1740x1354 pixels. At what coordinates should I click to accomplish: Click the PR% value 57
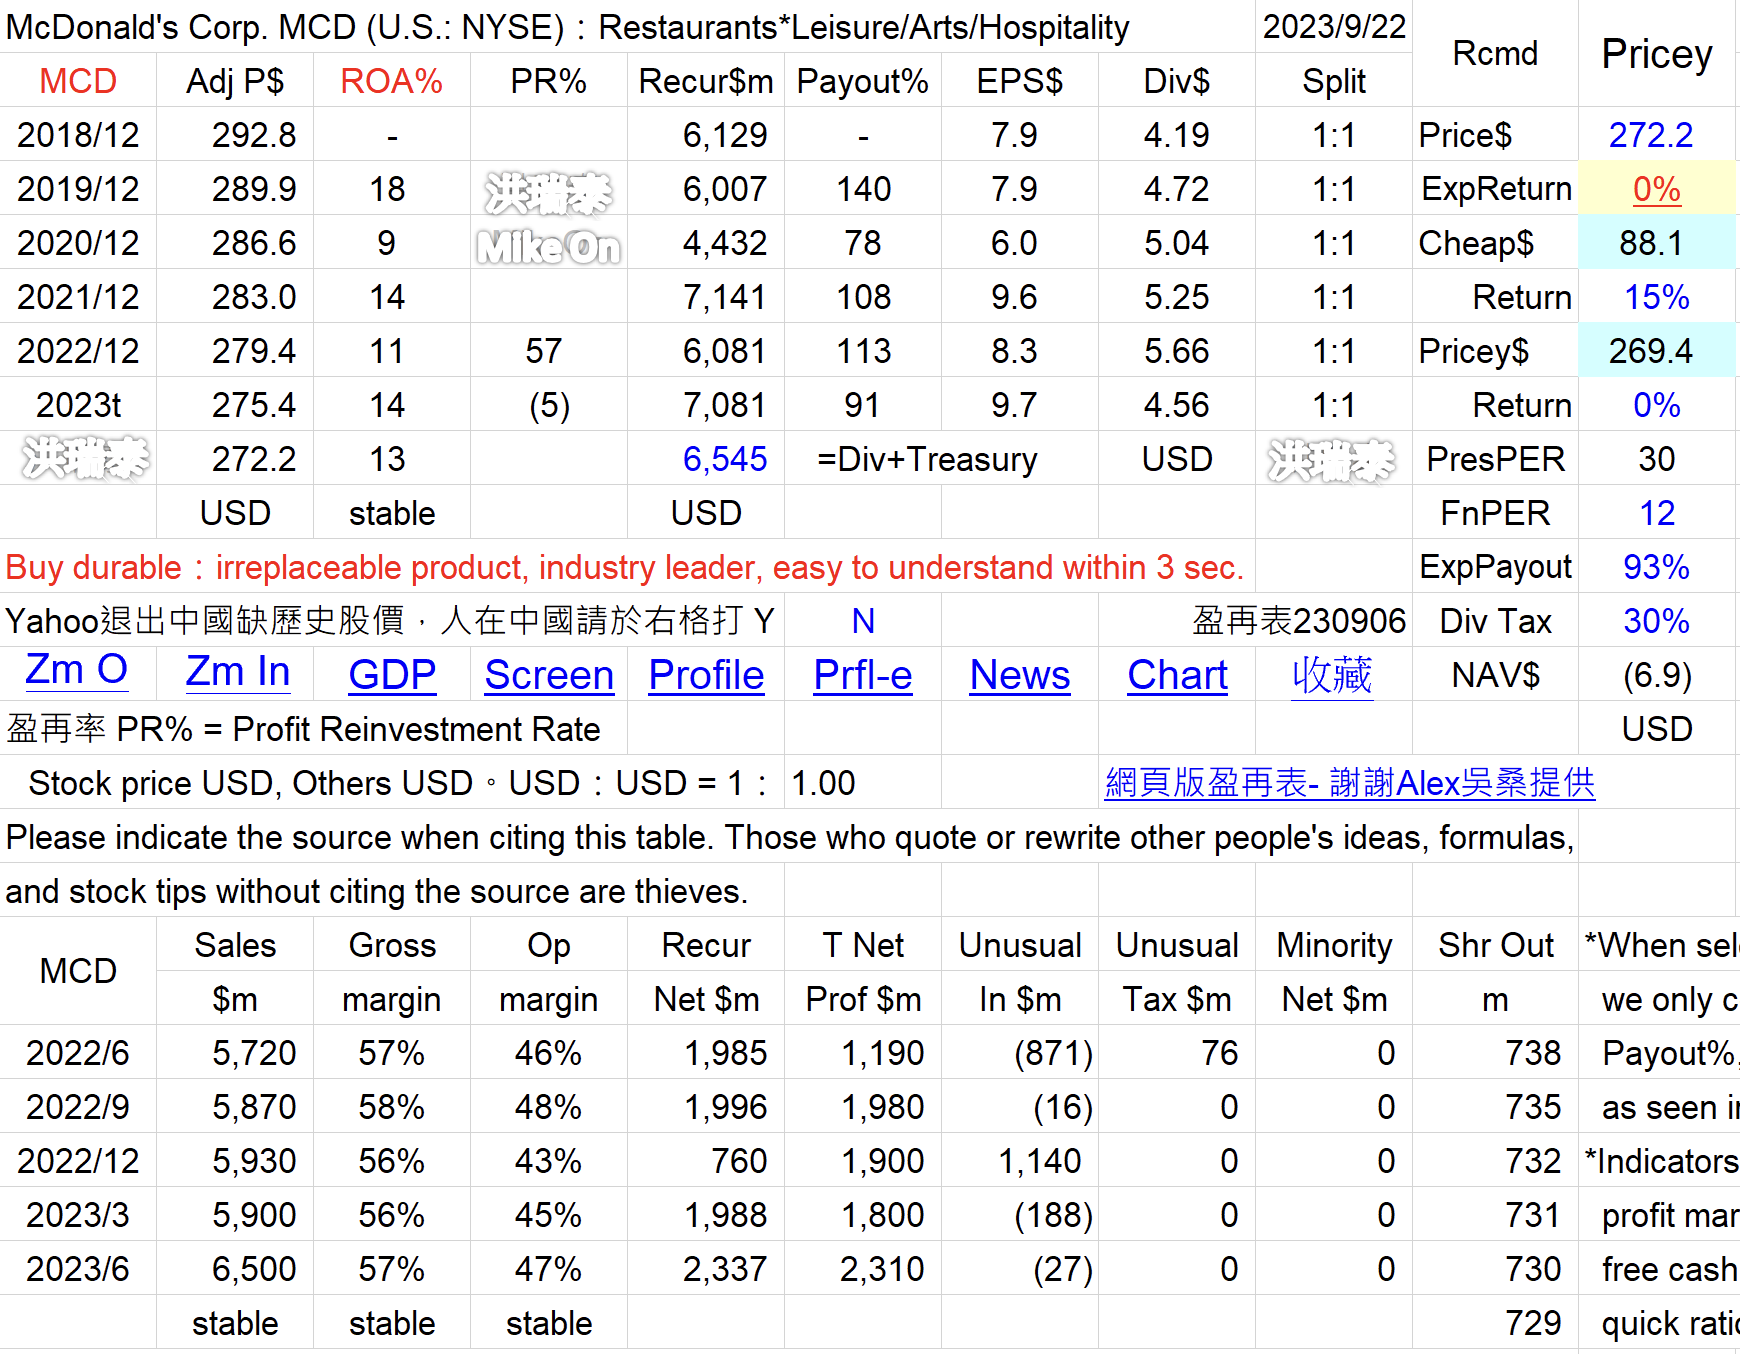543,351
